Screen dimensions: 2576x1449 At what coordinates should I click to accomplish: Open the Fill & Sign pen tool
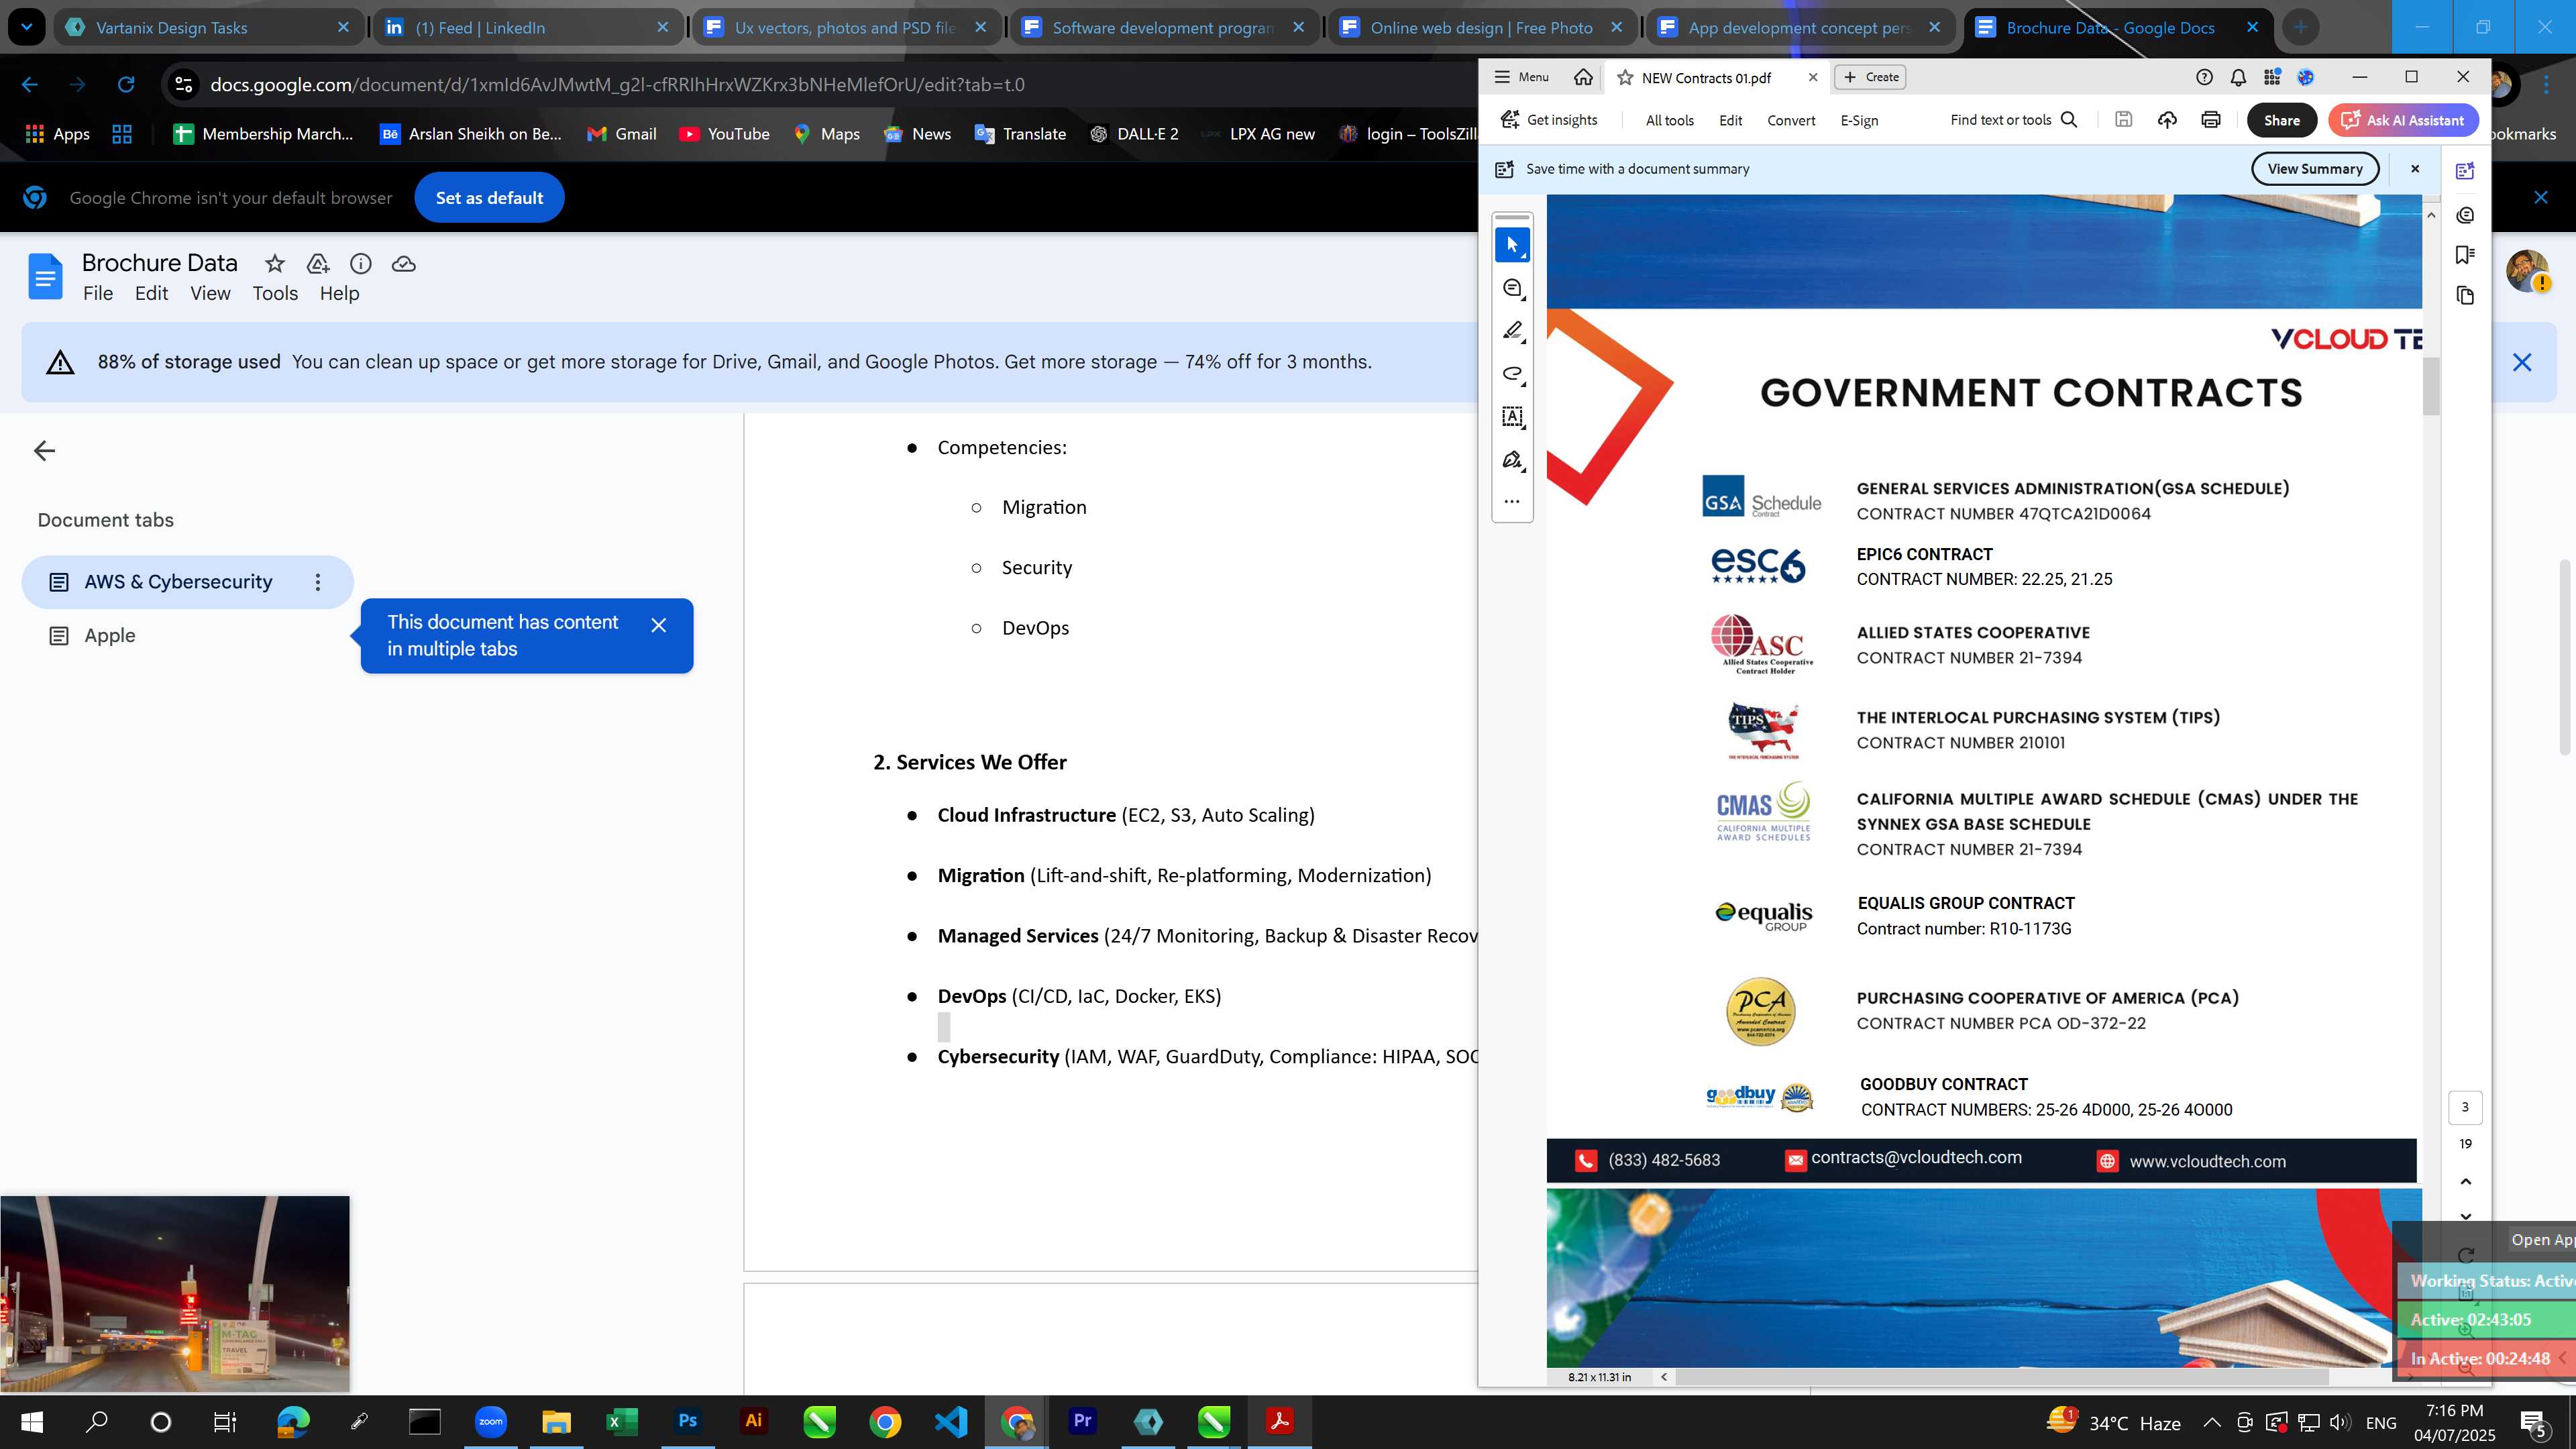[x=1512, y=460]
